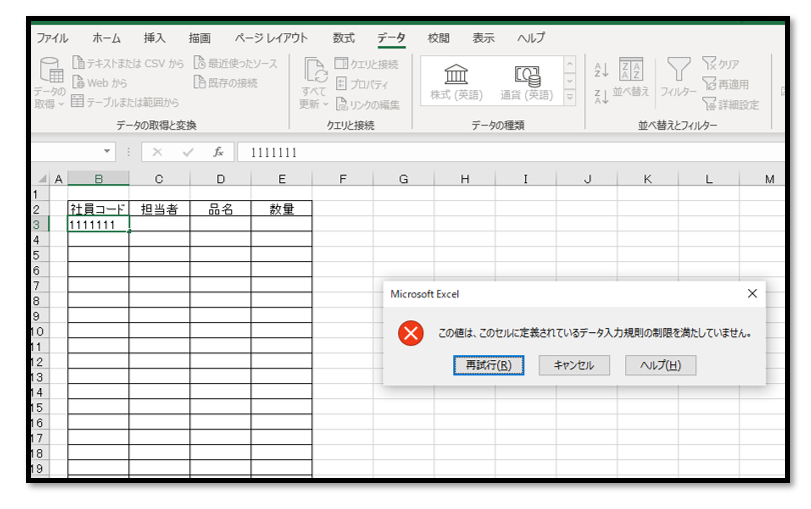Click the insert function fx icon
The image size is (811, 509).
(218, 152)
